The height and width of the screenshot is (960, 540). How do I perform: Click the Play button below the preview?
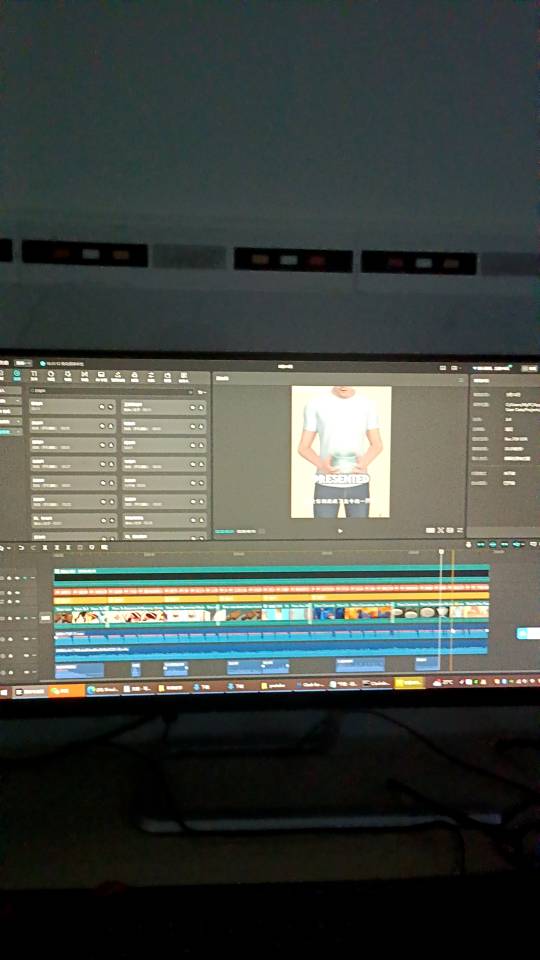tap(340, 531)
